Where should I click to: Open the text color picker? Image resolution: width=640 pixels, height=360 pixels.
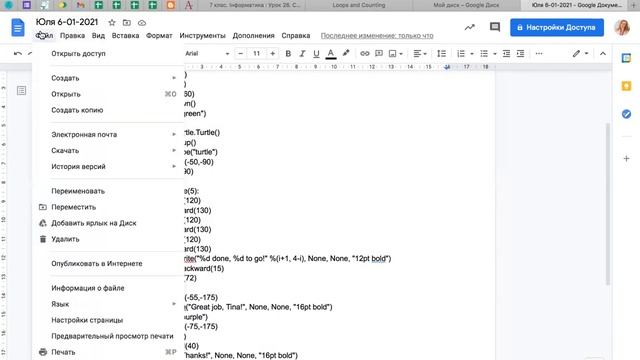point(331,53)
